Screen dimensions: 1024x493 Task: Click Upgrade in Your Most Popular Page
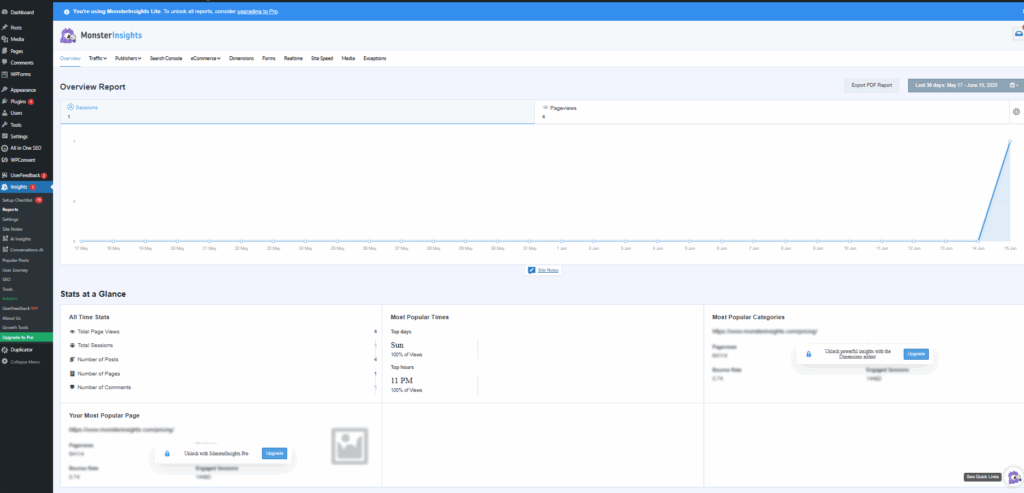tap(274, 453)
